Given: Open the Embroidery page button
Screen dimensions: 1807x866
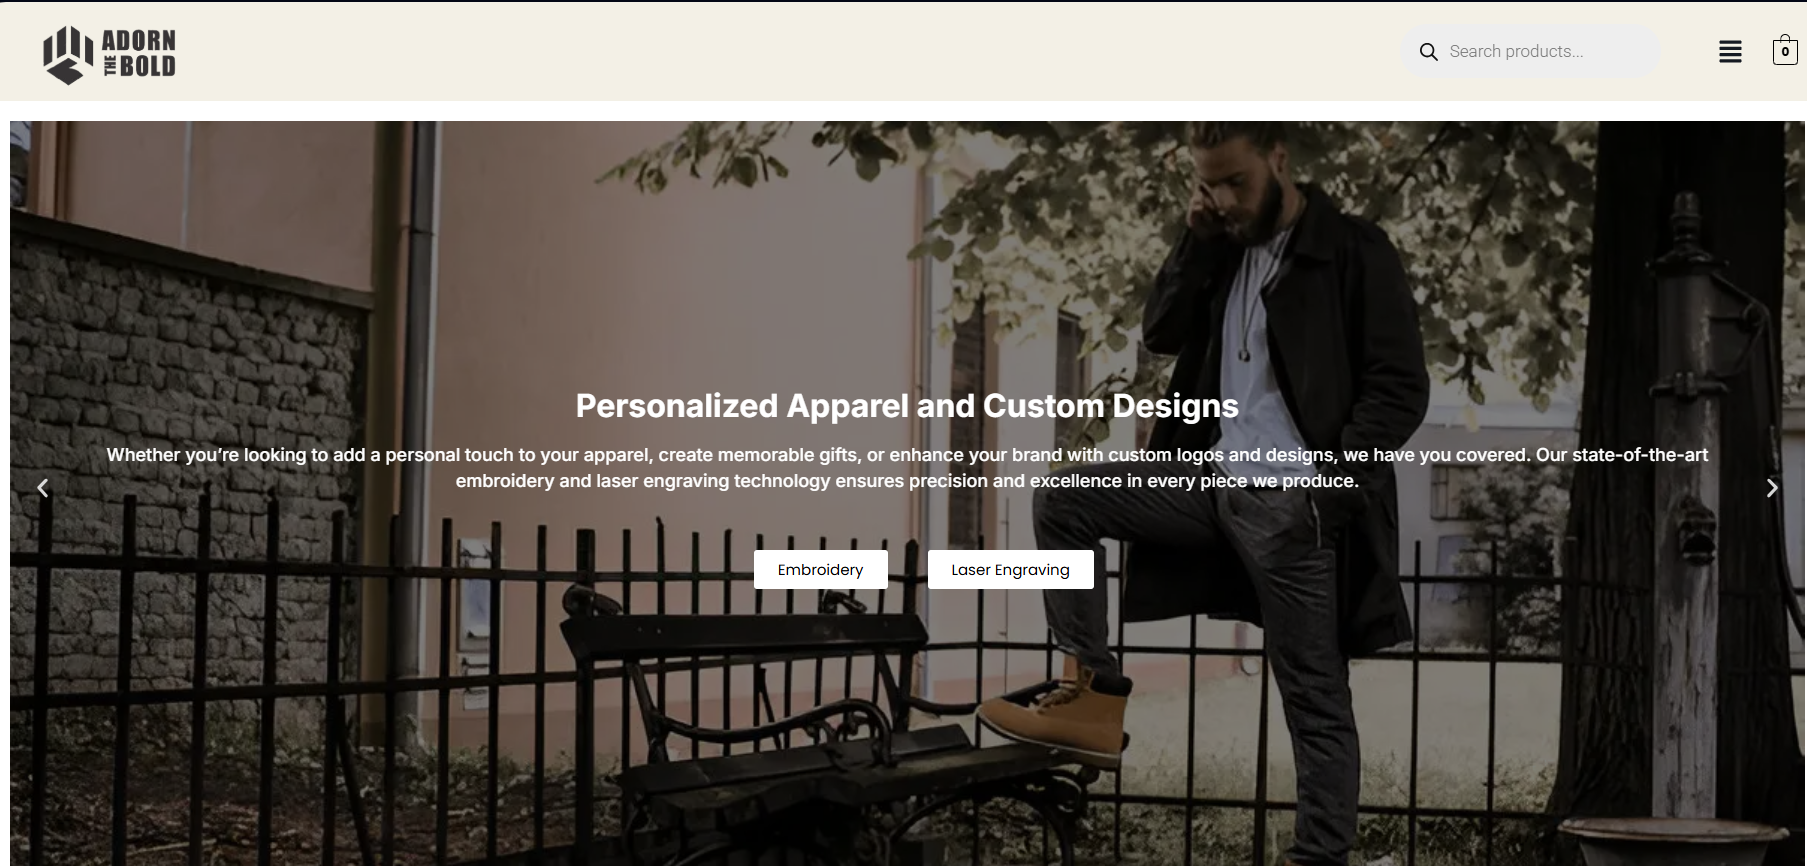Looking at the screenshot, I should [x=820, y=569].
